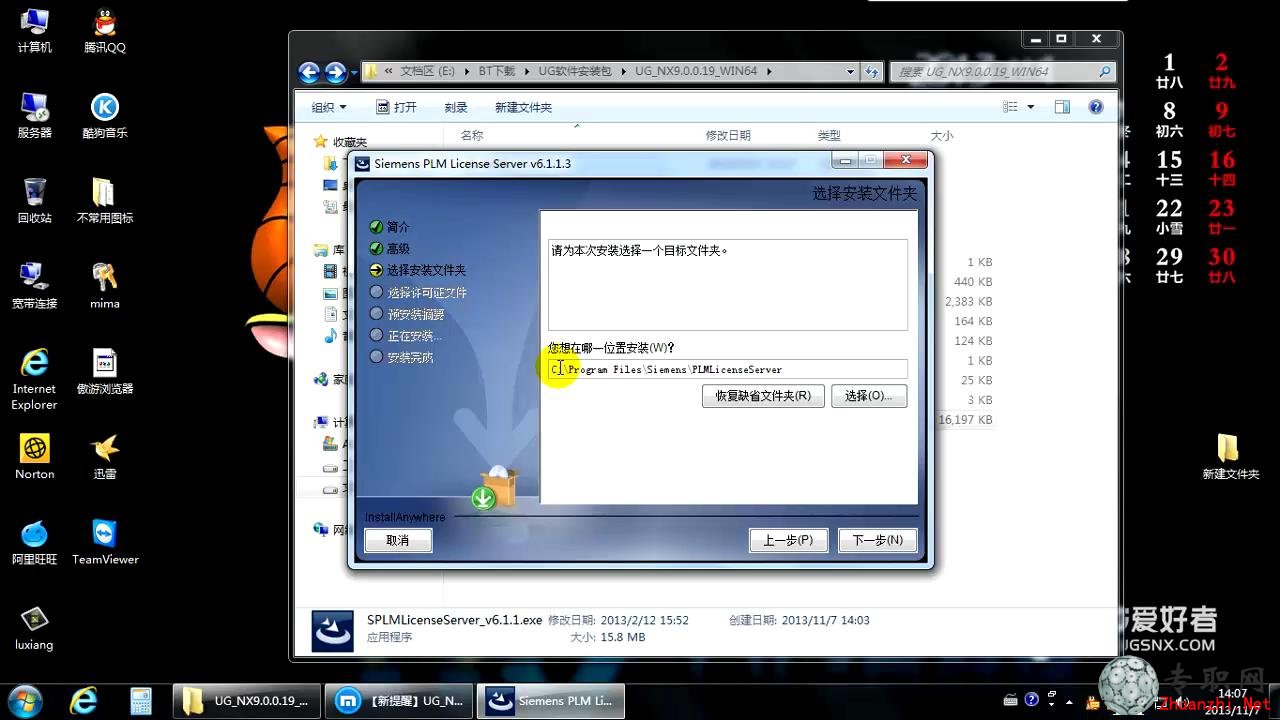Viewport: 1280px width, 720px height.
Task: Click the Explorer search box
Action: tap(1002, 72)
